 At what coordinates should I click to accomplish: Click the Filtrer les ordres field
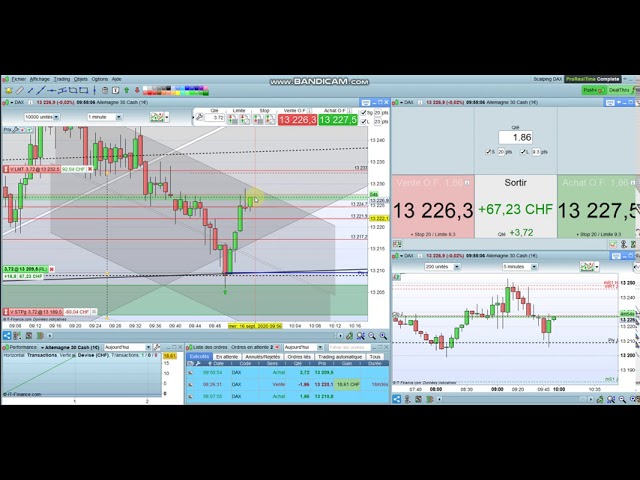tap(349, 347)
